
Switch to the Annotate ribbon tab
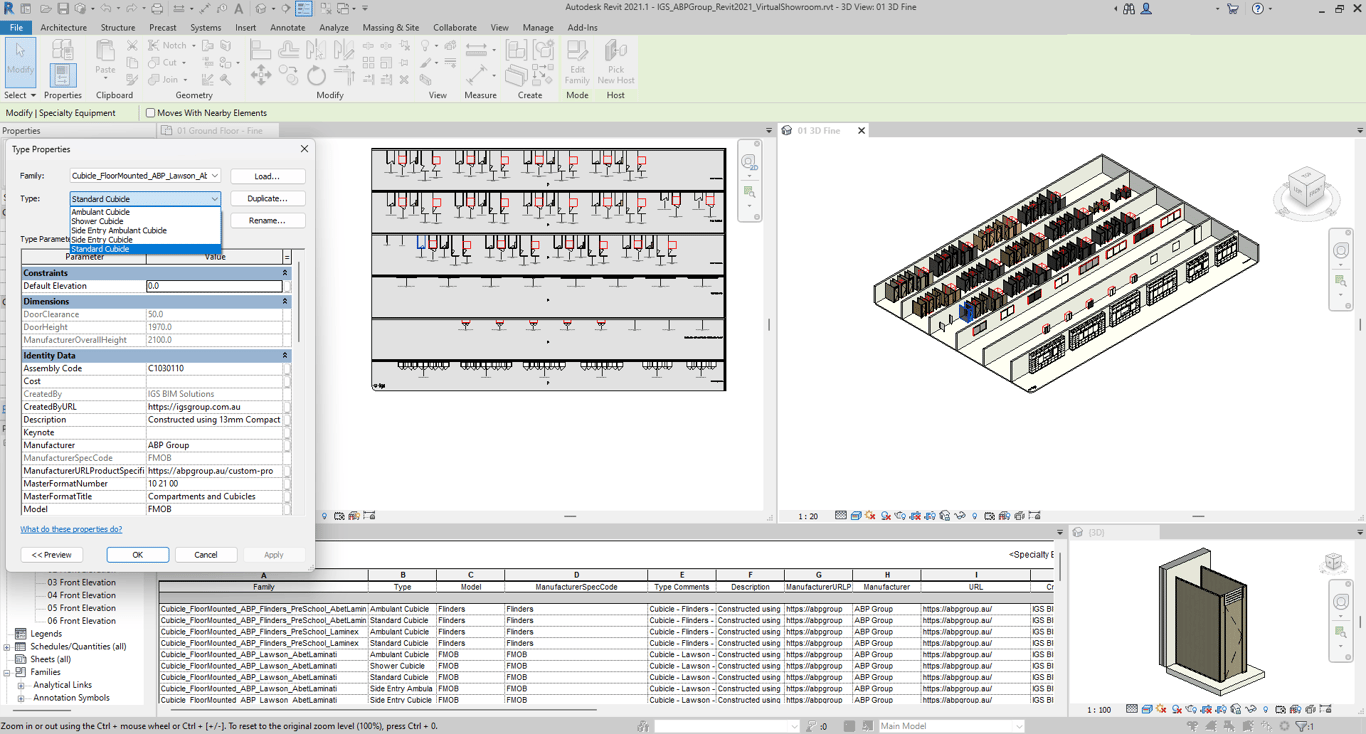point(288,28)
